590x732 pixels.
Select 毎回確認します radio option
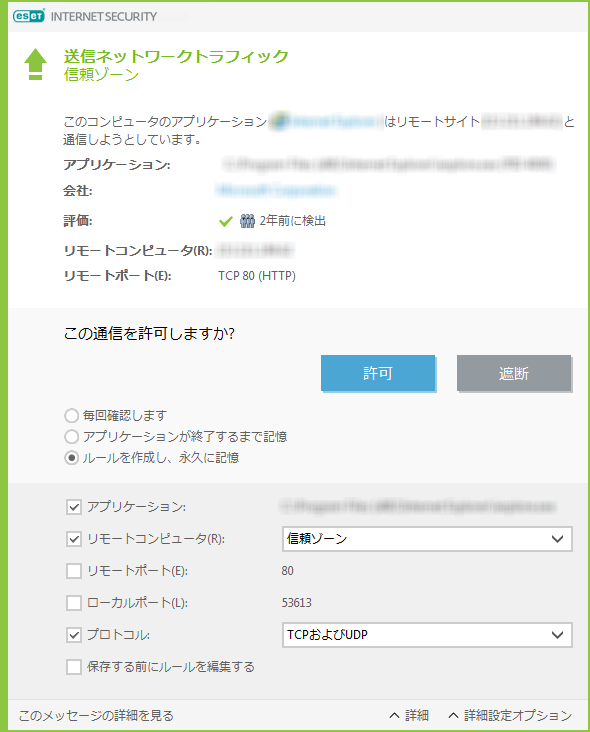click(71, 415)
